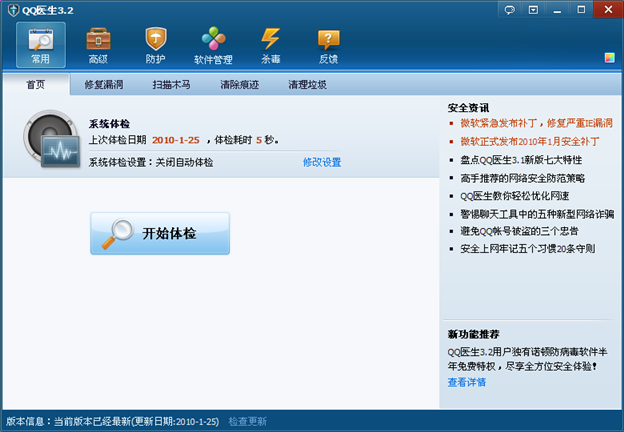This screenshot has height=432, width=624.
Task: Click the QQ医生 shield logo in title bar
Action: 13,10
